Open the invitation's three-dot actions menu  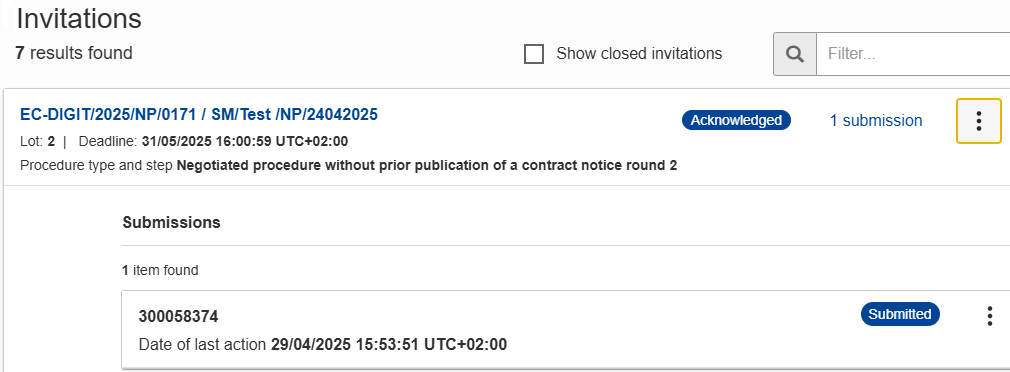tap(978, 121)
